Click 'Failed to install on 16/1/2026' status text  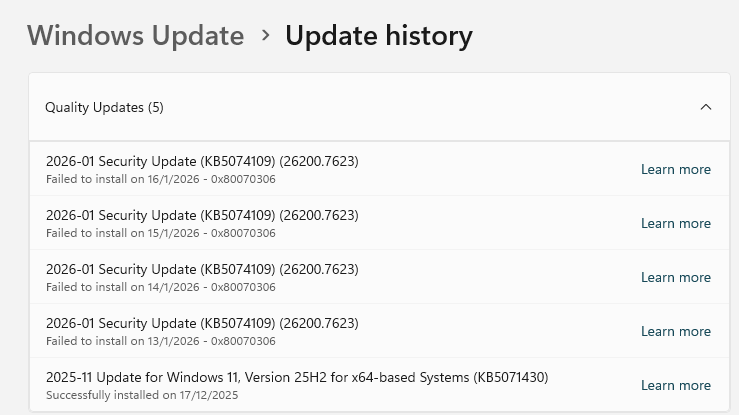160,179
